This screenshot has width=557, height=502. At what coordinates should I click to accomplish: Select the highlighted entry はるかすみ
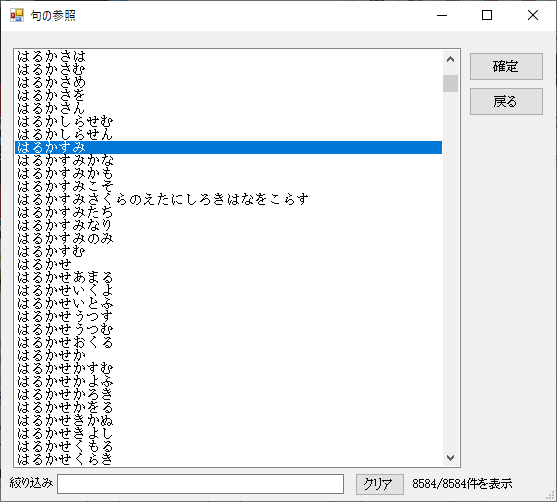point(228,147)
